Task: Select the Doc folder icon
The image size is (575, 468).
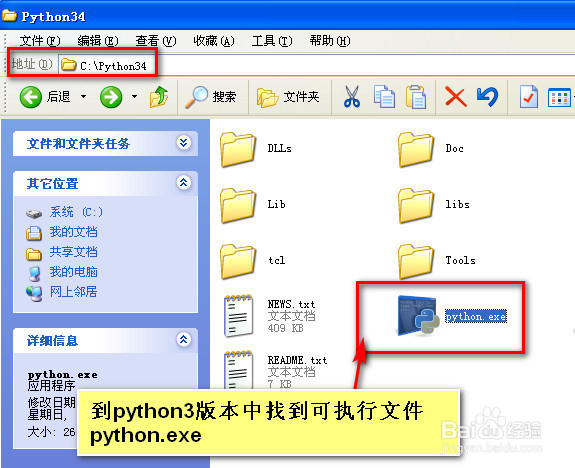Action: (x=416, y=149)
